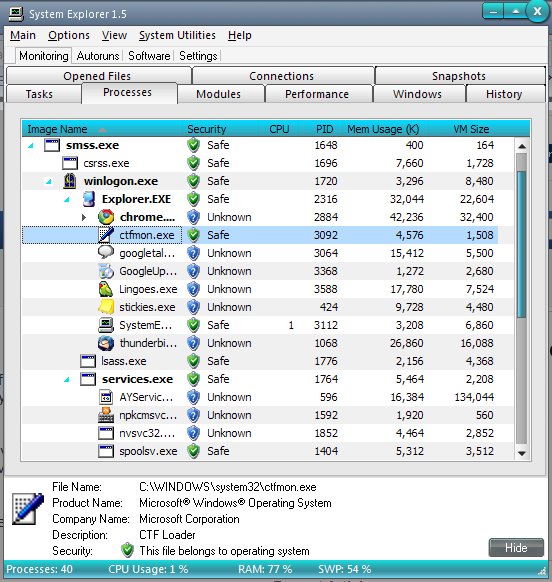Click the winlogon.exe keys icon
Image resolution: width=552 pixels, height=582 pixels.
pyautogui.click(x=70, y=181)
